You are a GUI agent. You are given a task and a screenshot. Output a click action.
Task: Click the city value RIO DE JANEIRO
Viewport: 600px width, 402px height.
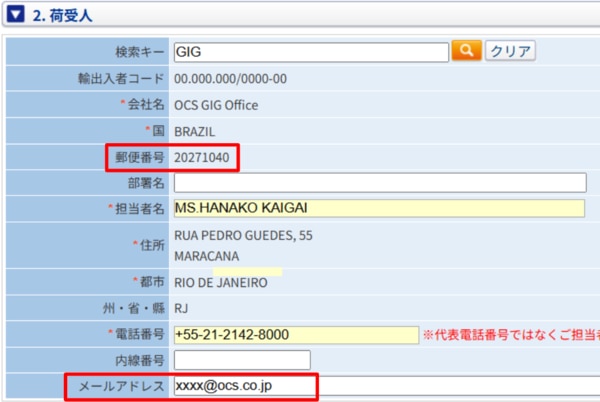[221, 283]
